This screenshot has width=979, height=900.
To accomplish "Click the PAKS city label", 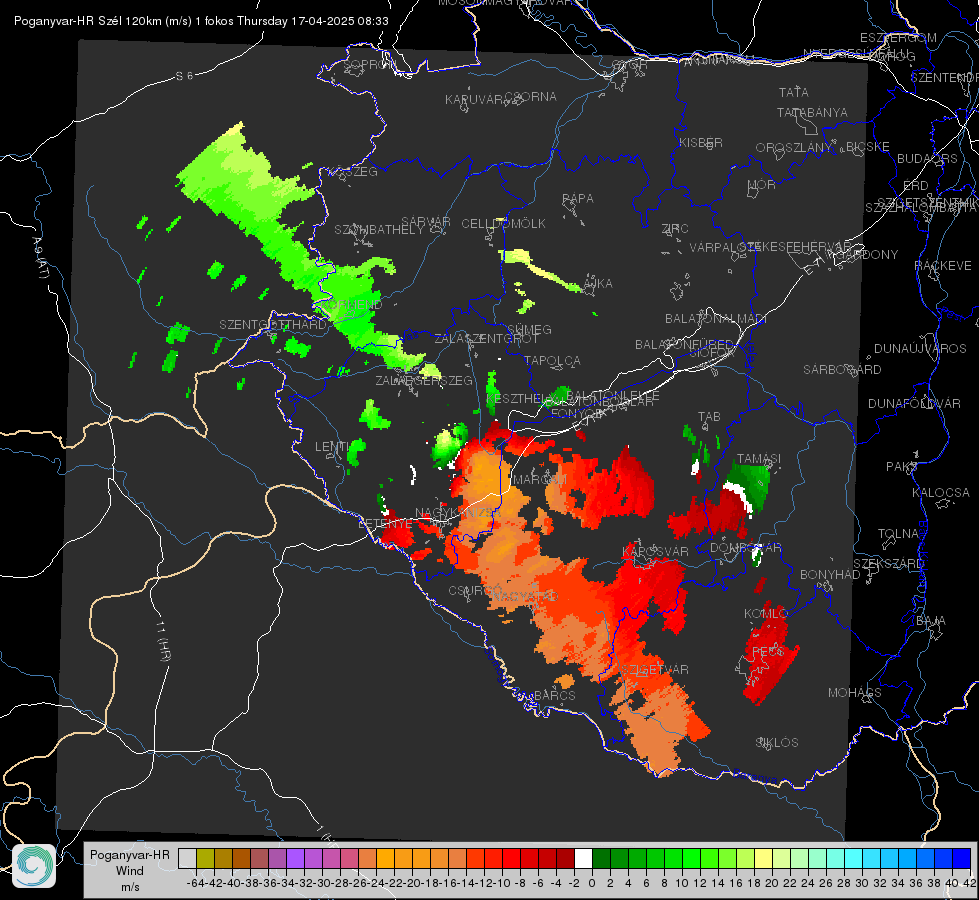I will click(x=901, y=467).
